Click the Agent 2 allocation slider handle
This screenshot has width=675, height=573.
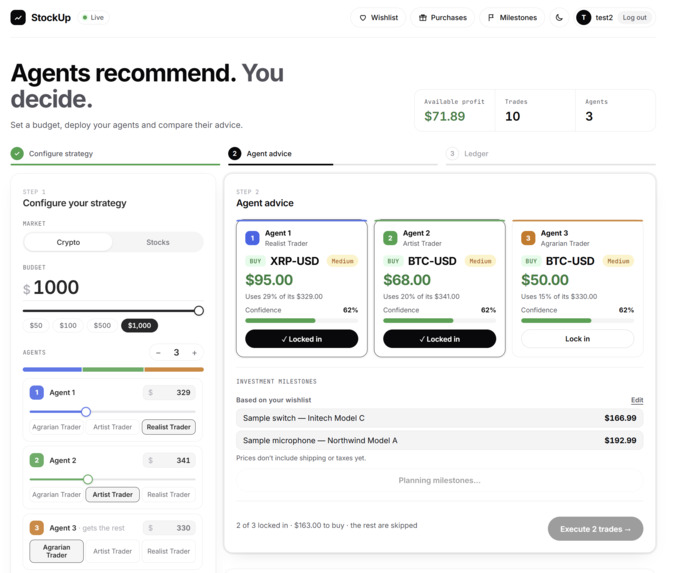[88, 479]
